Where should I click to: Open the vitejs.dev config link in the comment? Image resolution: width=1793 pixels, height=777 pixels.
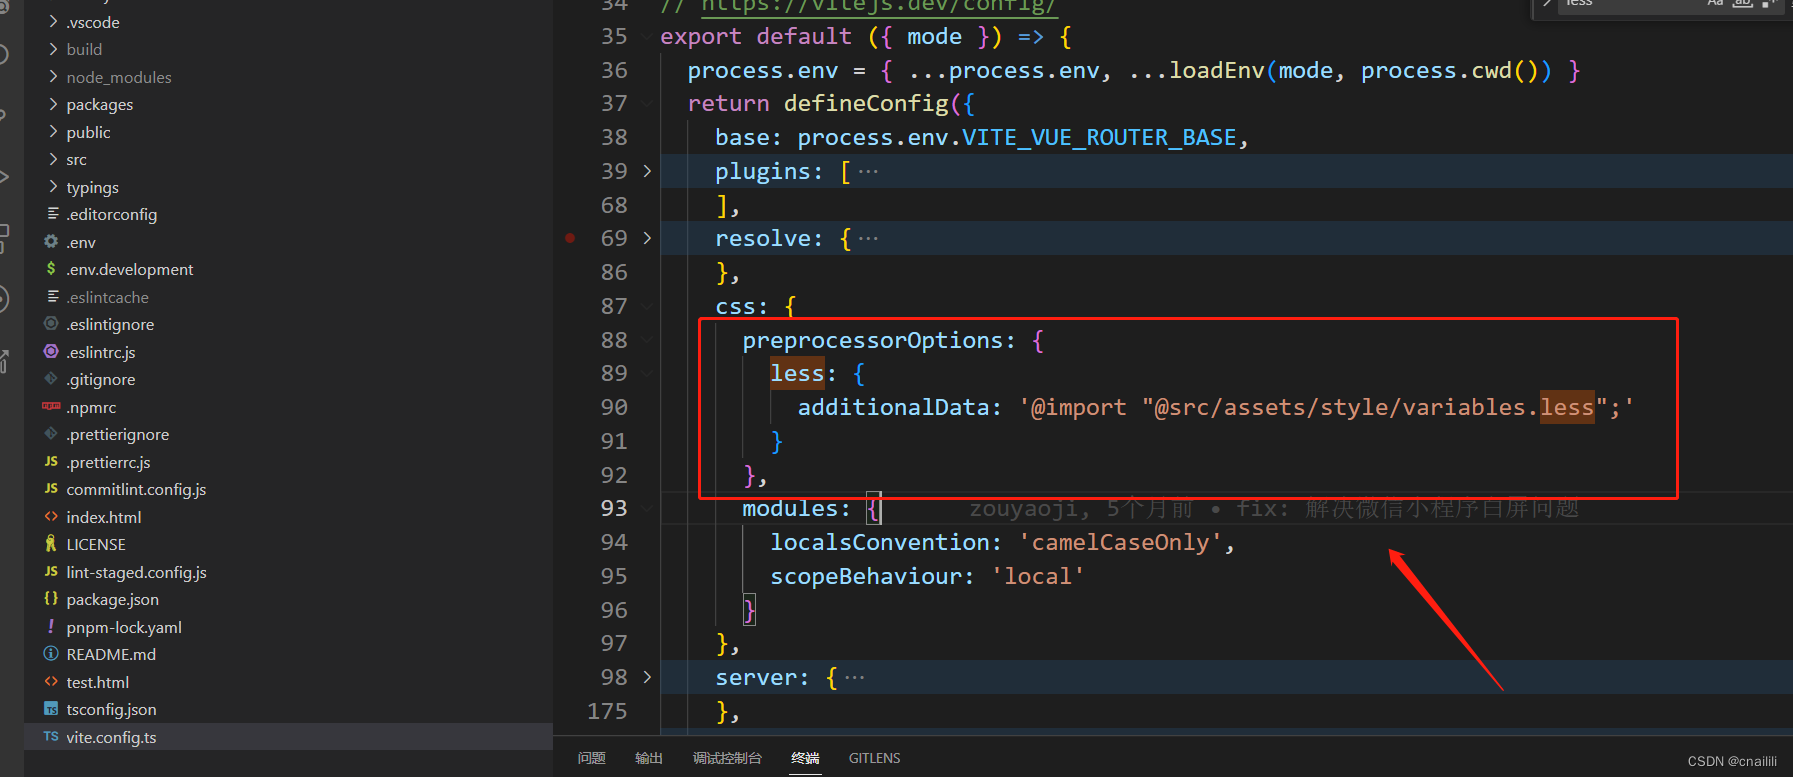pos(878,6)
